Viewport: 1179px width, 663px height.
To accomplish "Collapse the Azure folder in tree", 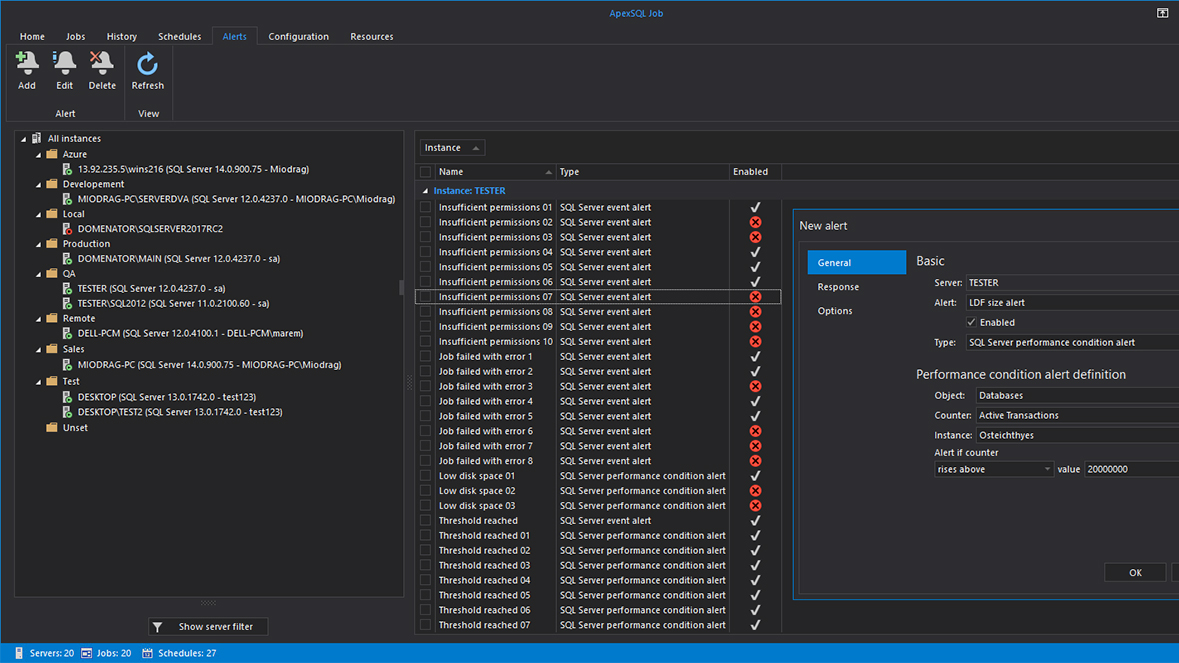I will point(39,155).
